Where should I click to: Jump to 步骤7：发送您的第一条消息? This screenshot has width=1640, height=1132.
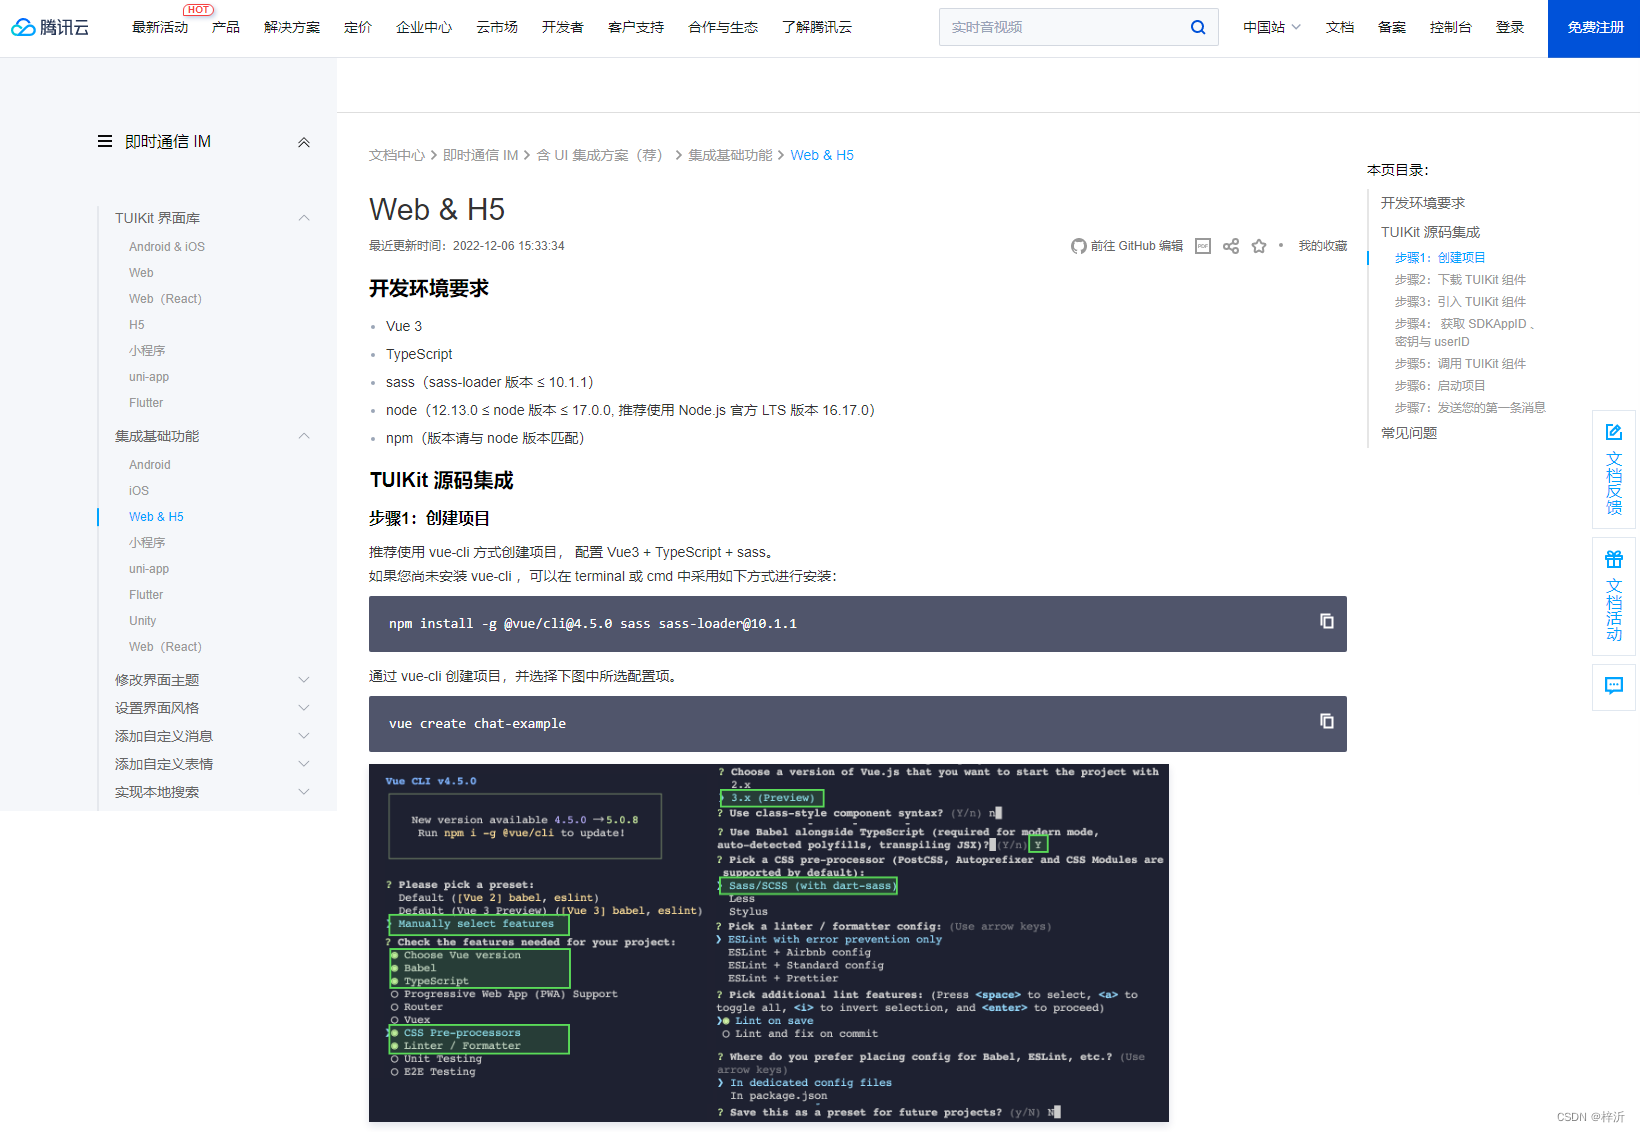pyautogui.click(x=1470, y=408)
